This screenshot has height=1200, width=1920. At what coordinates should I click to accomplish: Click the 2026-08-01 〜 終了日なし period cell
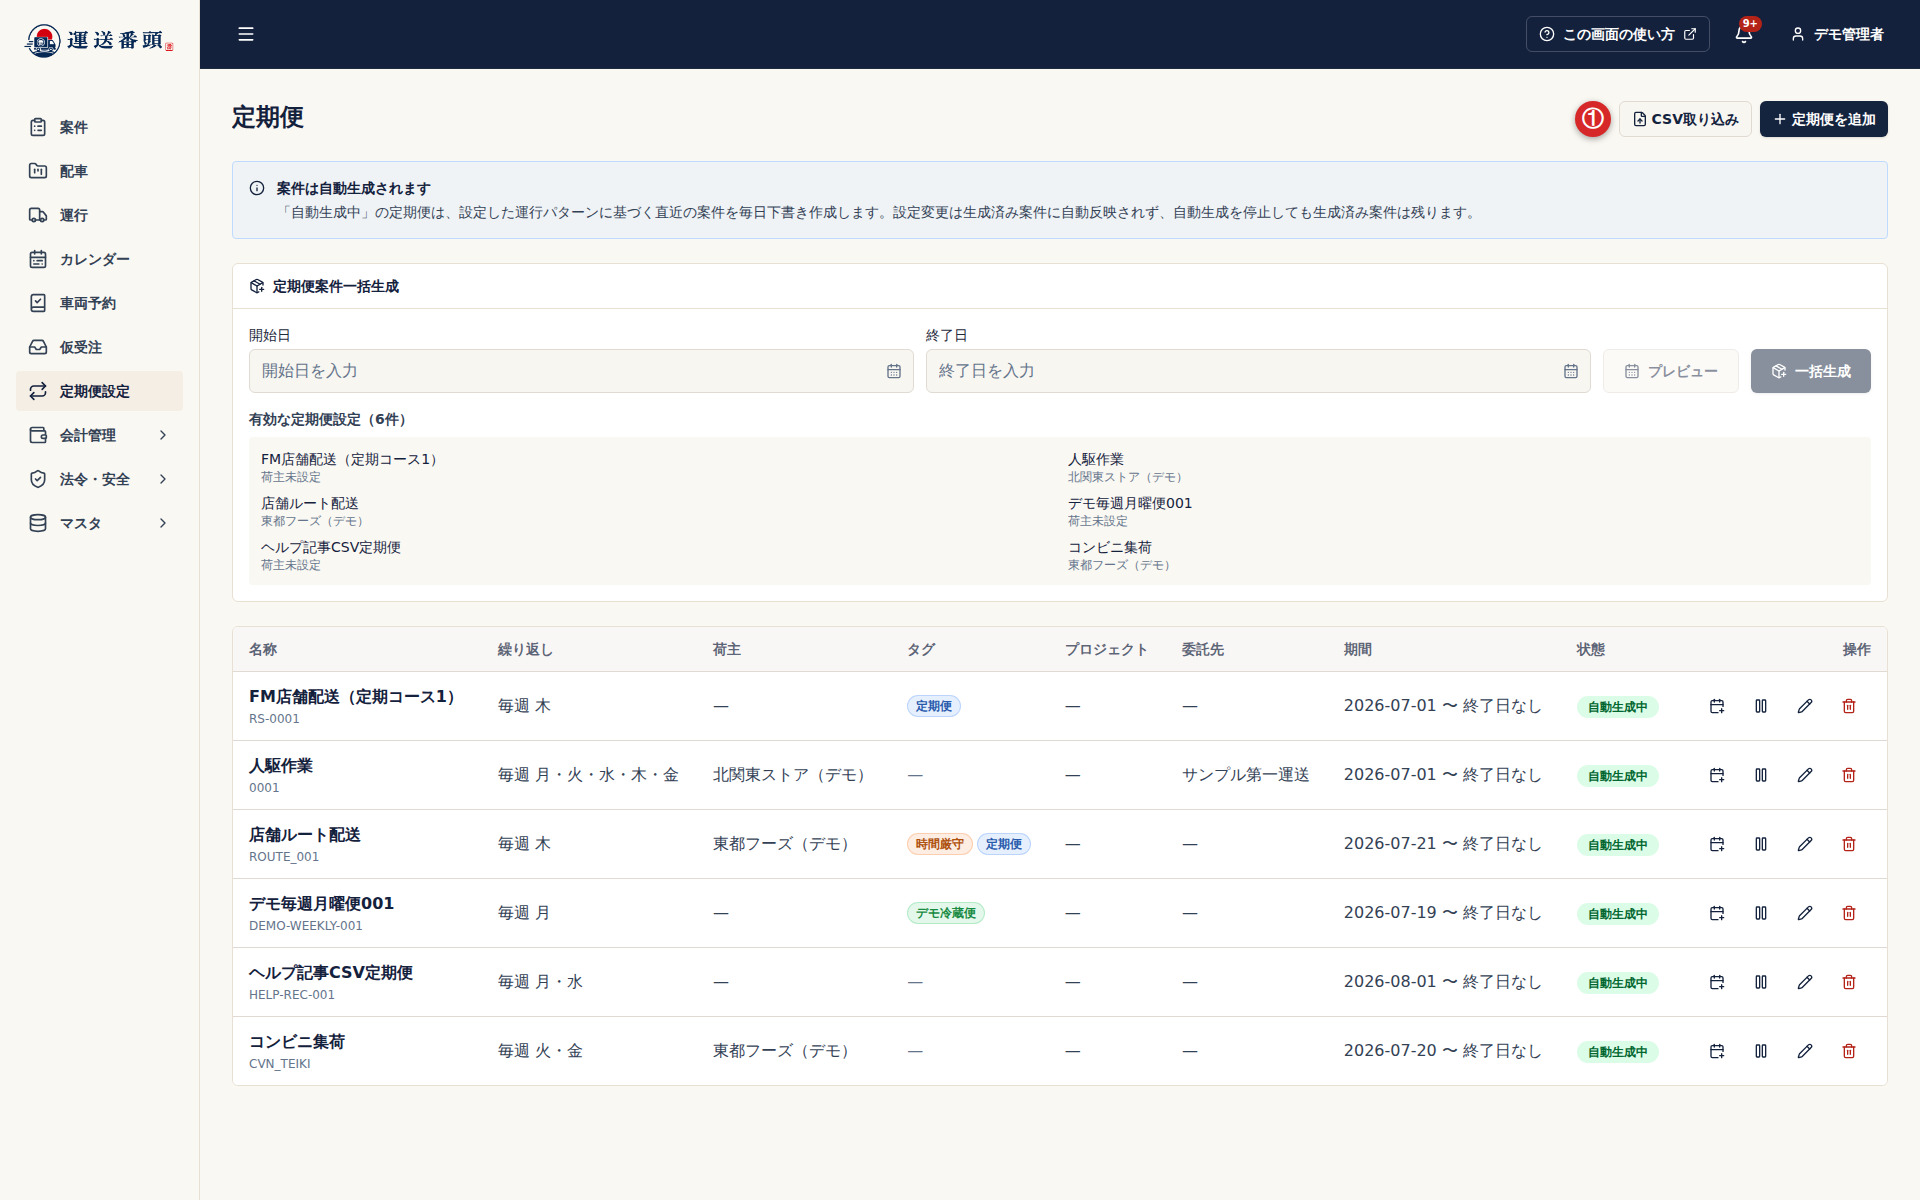click(1442, 982)
